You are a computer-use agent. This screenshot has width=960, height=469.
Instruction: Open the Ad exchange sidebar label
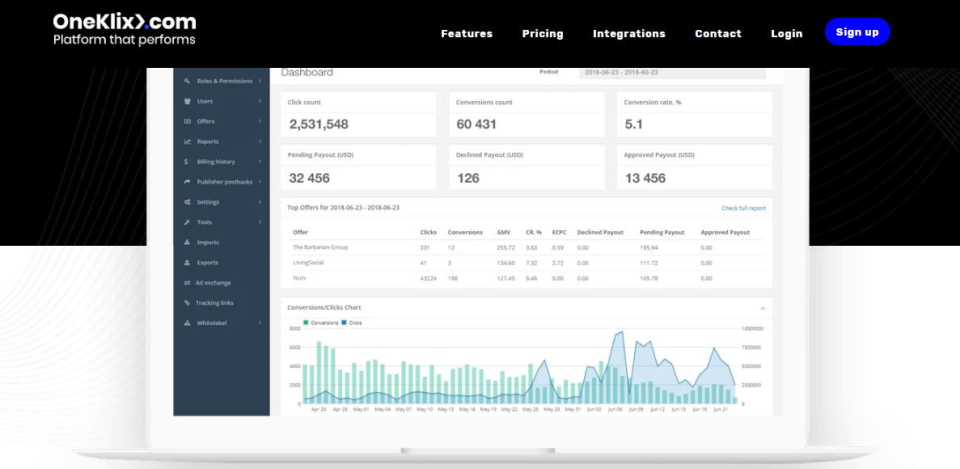[x=213, y=283]
